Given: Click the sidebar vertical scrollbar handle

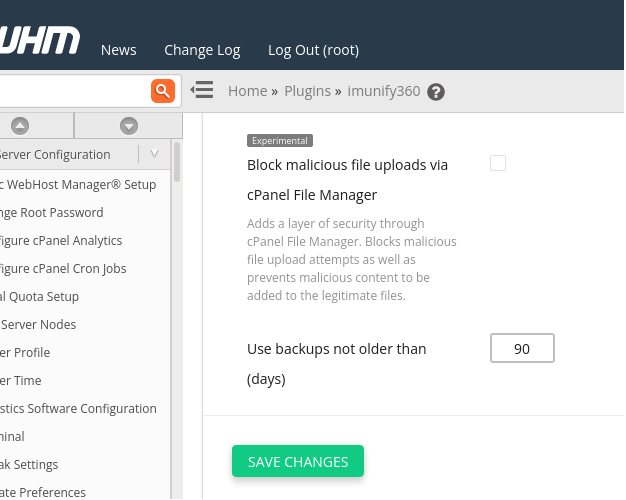Looking at the screenshot, I should 177,162.
